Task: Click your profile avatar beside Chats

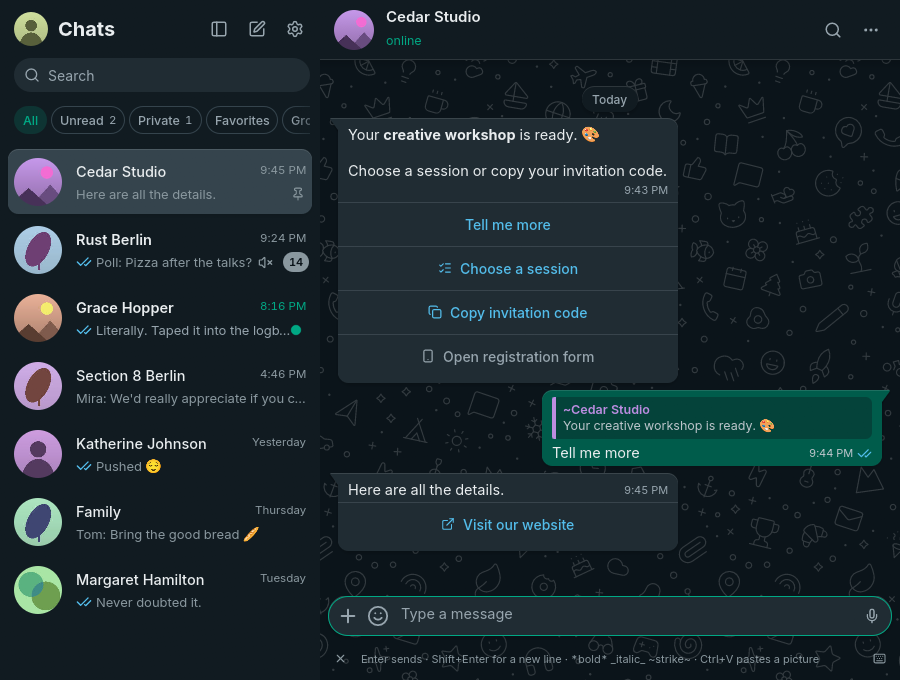Action: tap(31, 29)
